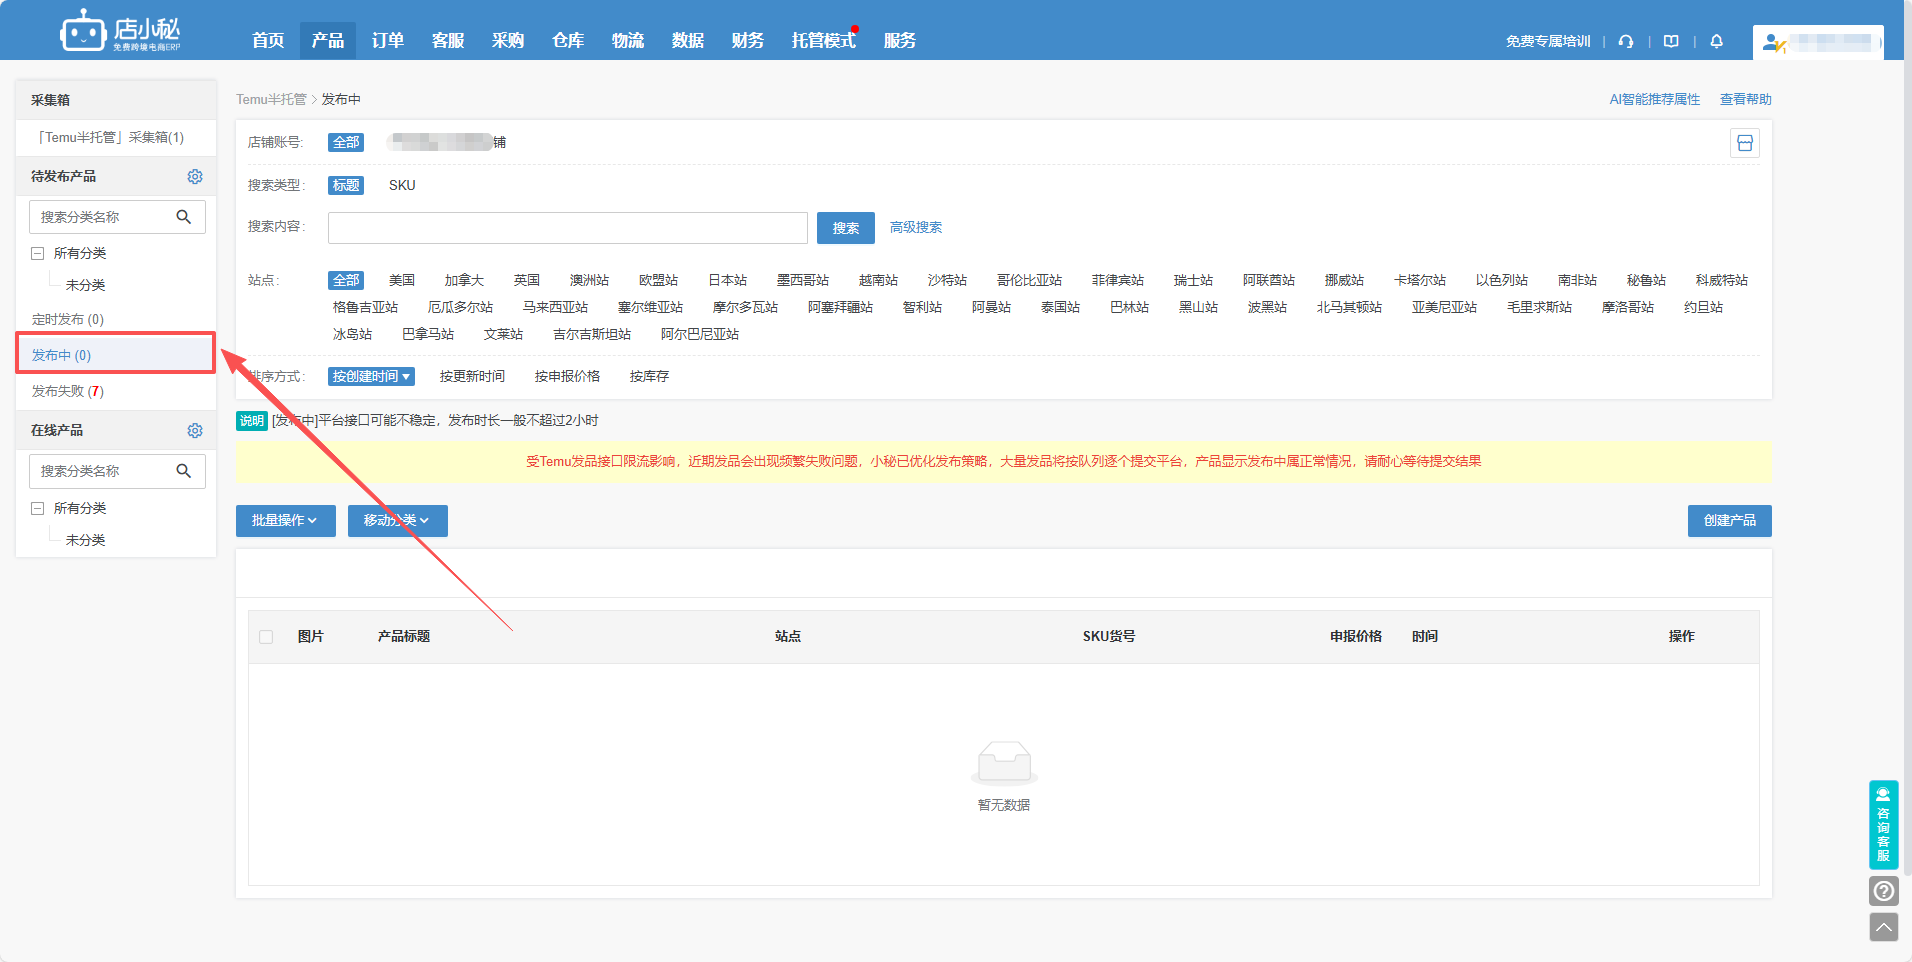Image resolution: width=1912 pixels, height=962 pixels.
Task: Click the scroll-to-top arrow icon
Action: (x=1883, y=927)
